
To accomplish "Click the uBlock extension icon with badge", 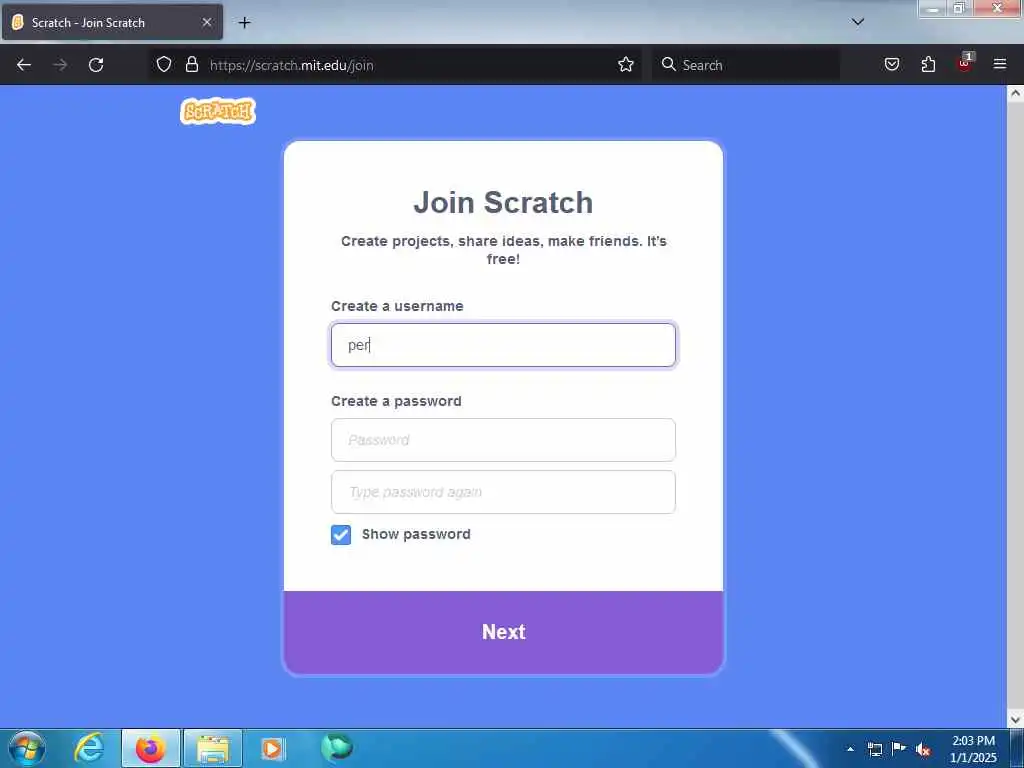I will 965,63.
